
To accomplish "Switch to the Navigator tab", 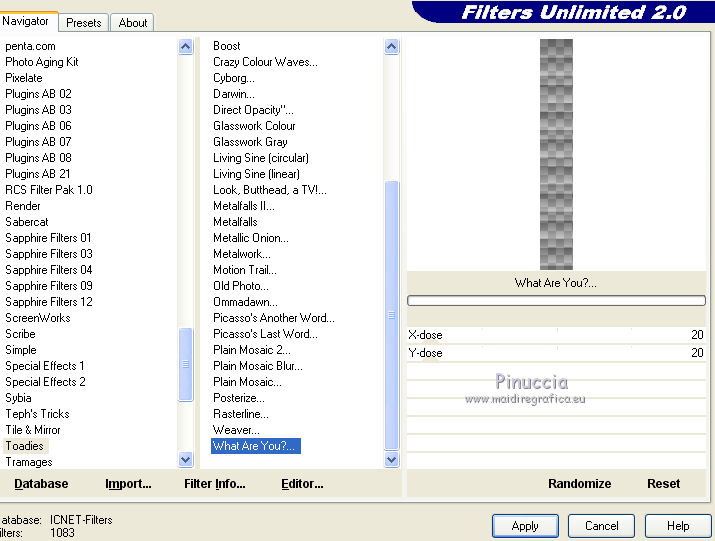I will 27,21.
